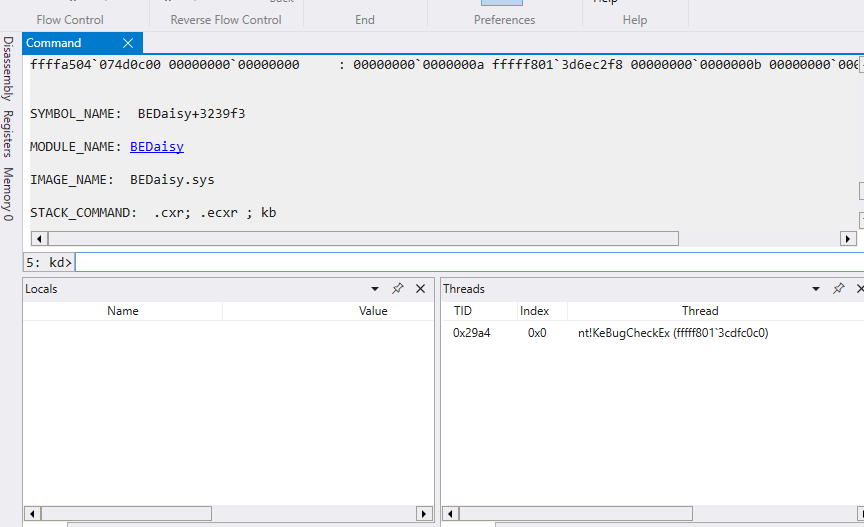Open the Registers side tab
The height and width of the screenshot is (527, 864).
[x=8, y=134]
